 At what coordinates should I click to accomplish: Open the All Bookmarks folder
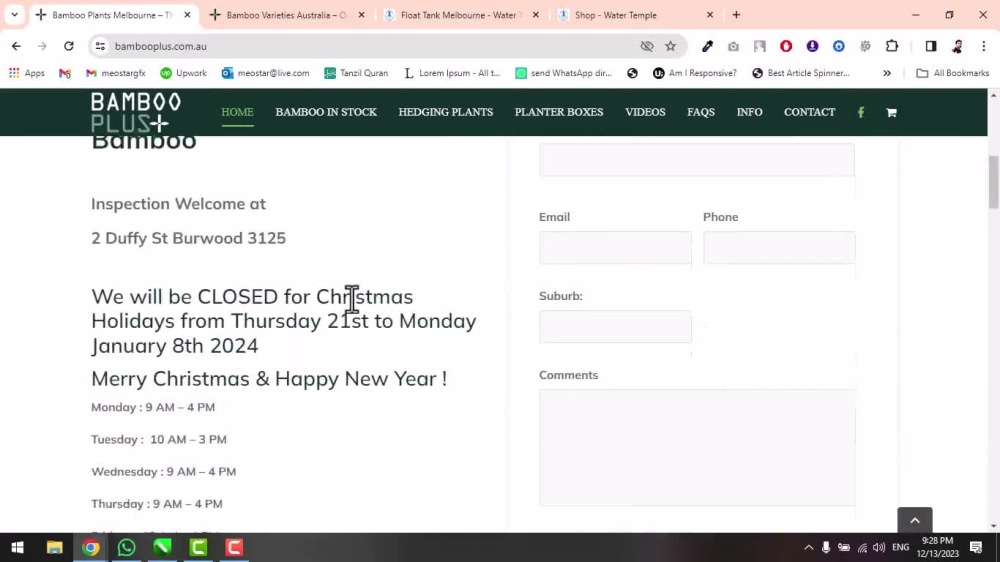(953, 73)
